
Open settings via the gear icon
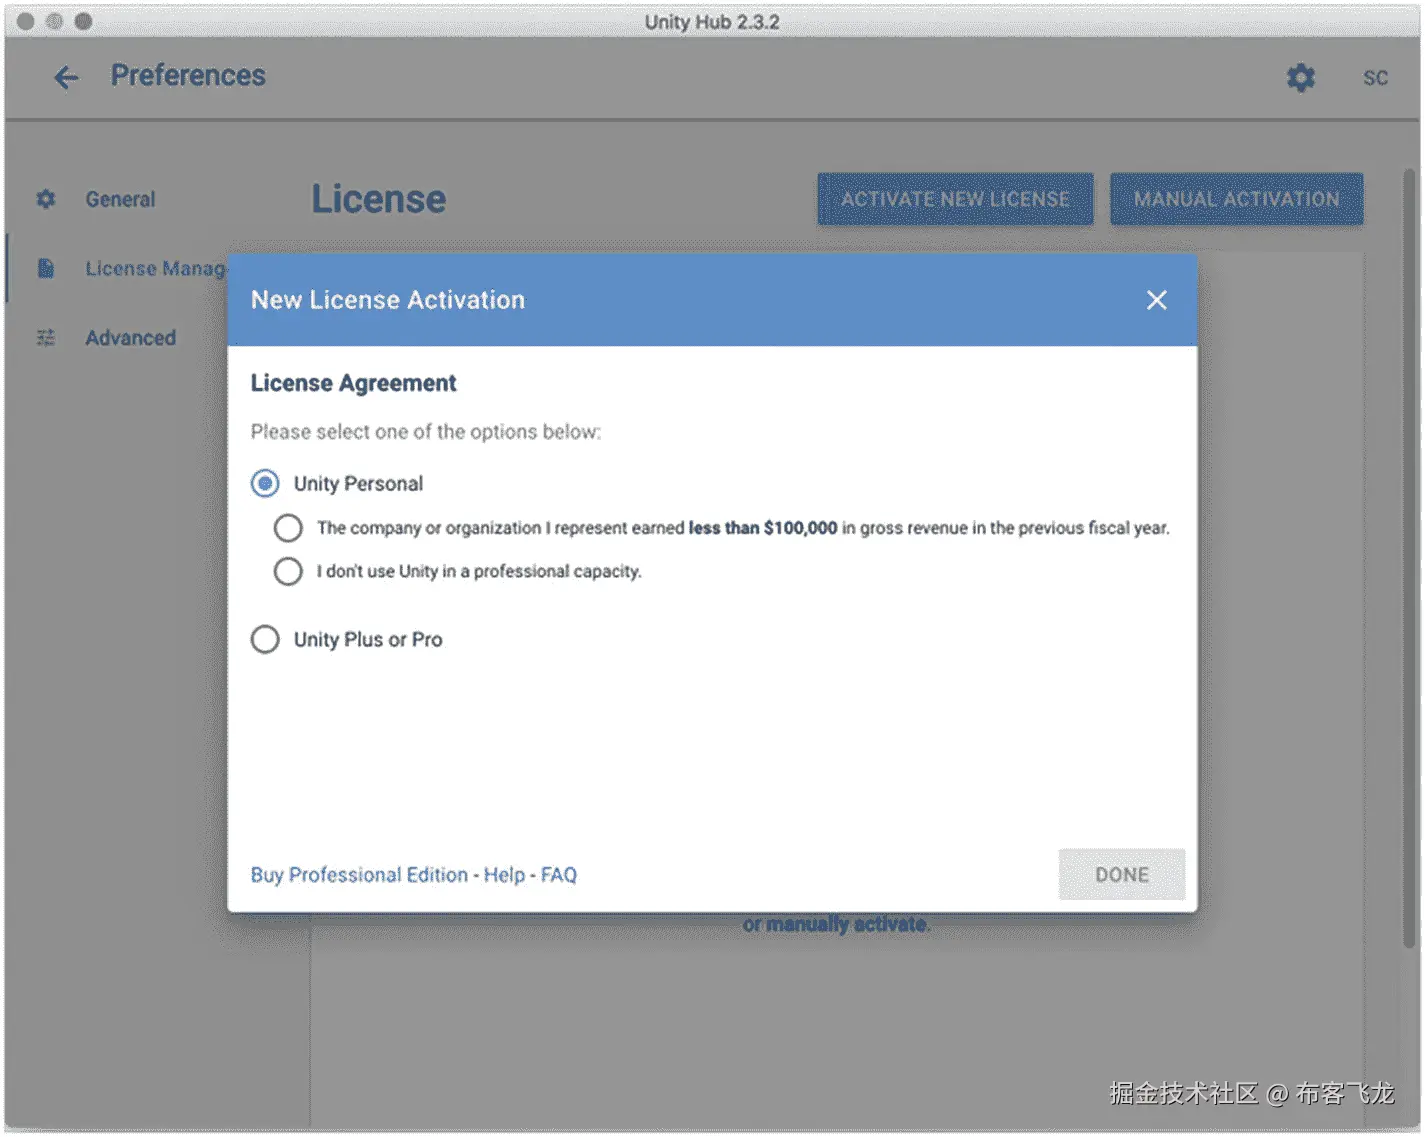[x=1300, y=77]
